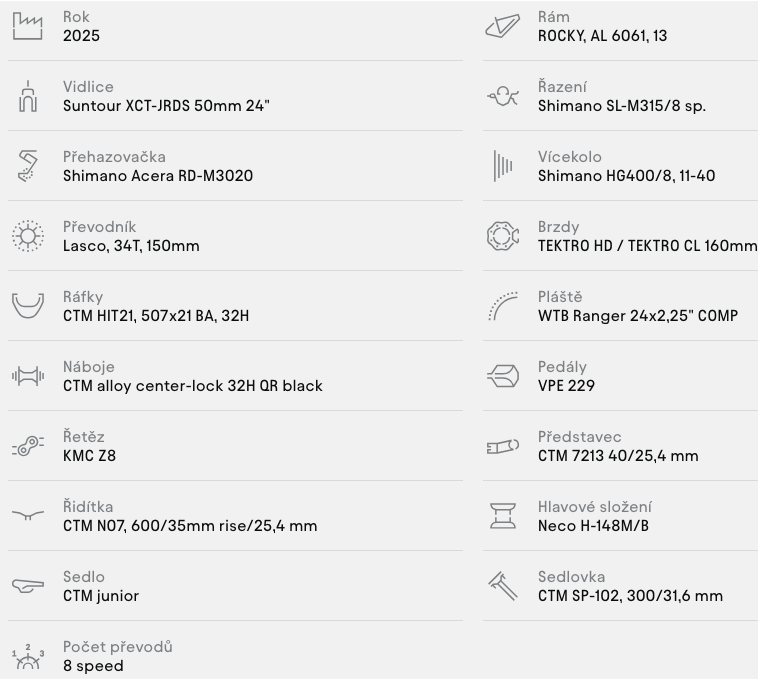Click the rear derailleur icon beside Přehazovačka
The height and width of the screenshot is (679, 758).
28,166
